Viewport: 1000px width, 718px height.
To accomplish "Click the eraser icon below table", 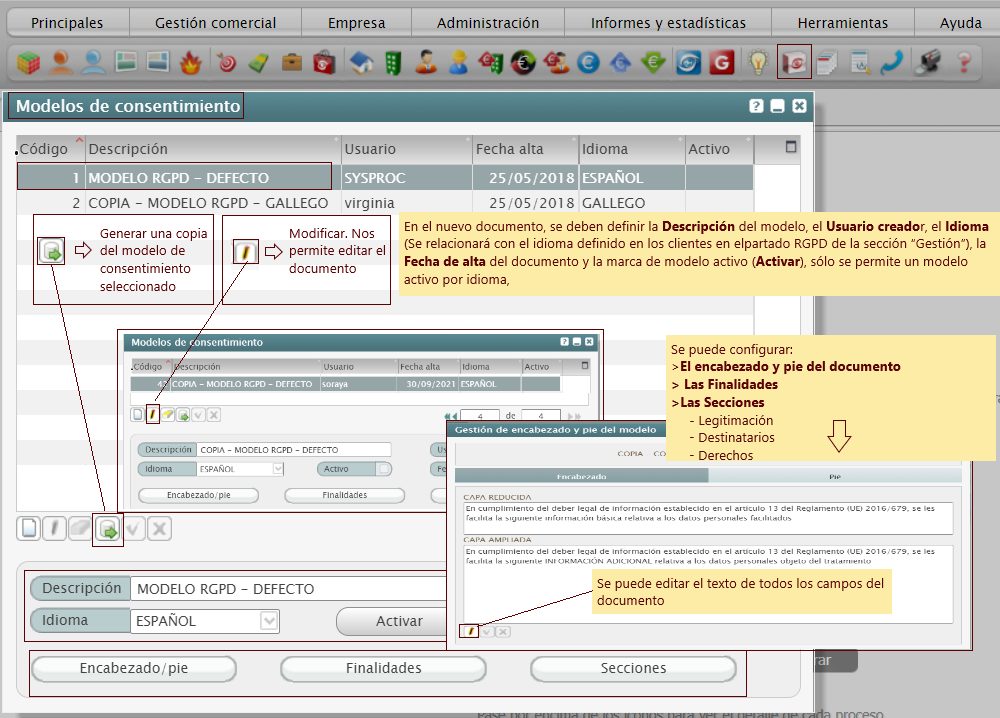I will tap(80, 529).
